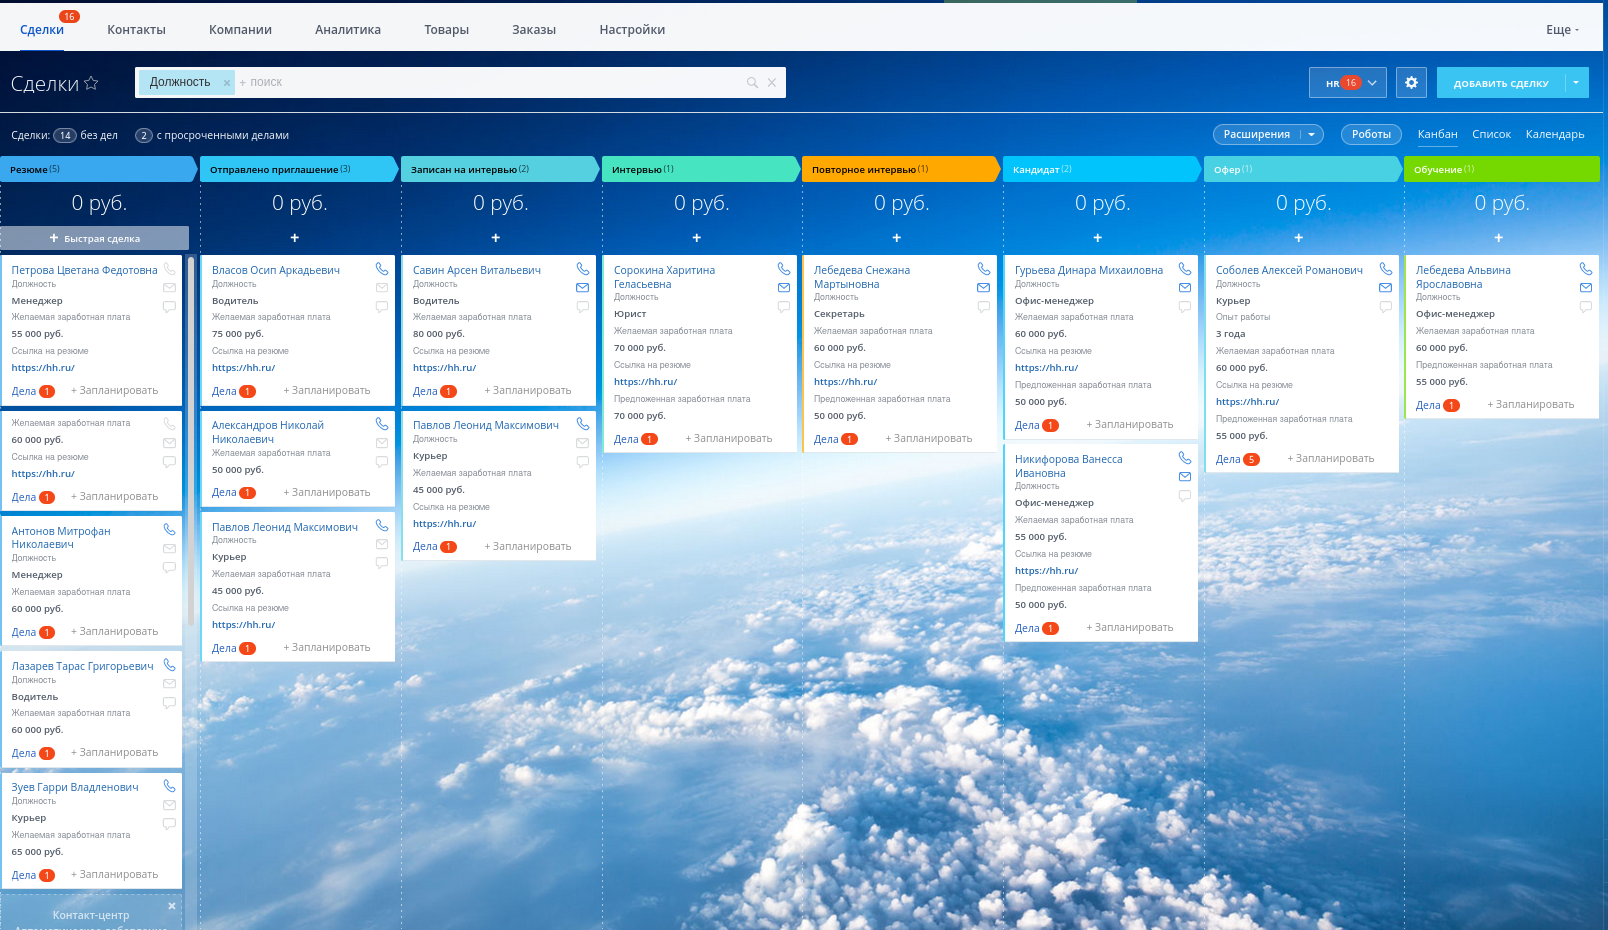The height and width of the screenshot is (930, 1608).
Task: Click the Роботы button
Action: pyautogui.click(x=1371, y=134)
